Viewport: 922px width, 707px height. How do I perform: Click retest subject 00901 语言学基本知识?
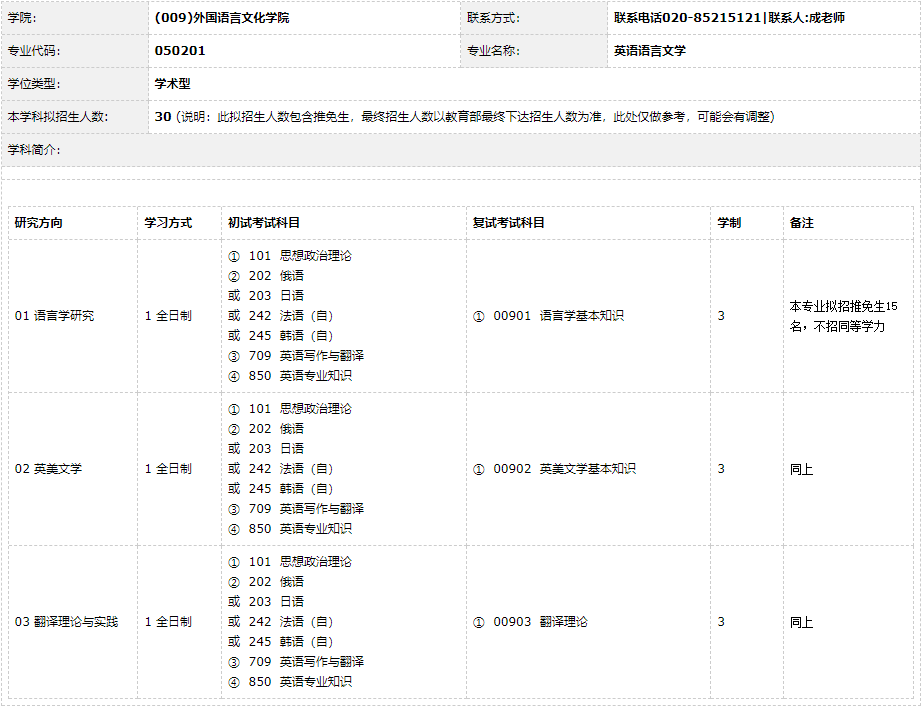[x=558, y=316]
